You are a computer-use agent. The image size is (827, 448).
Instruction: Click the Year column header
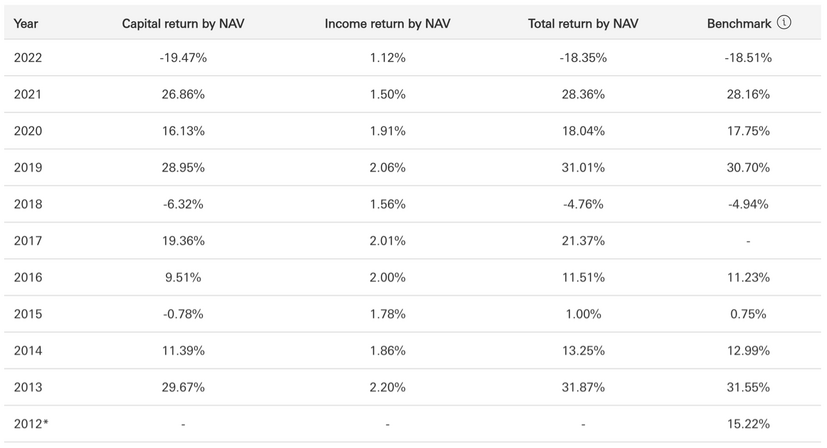coord(27,23)
